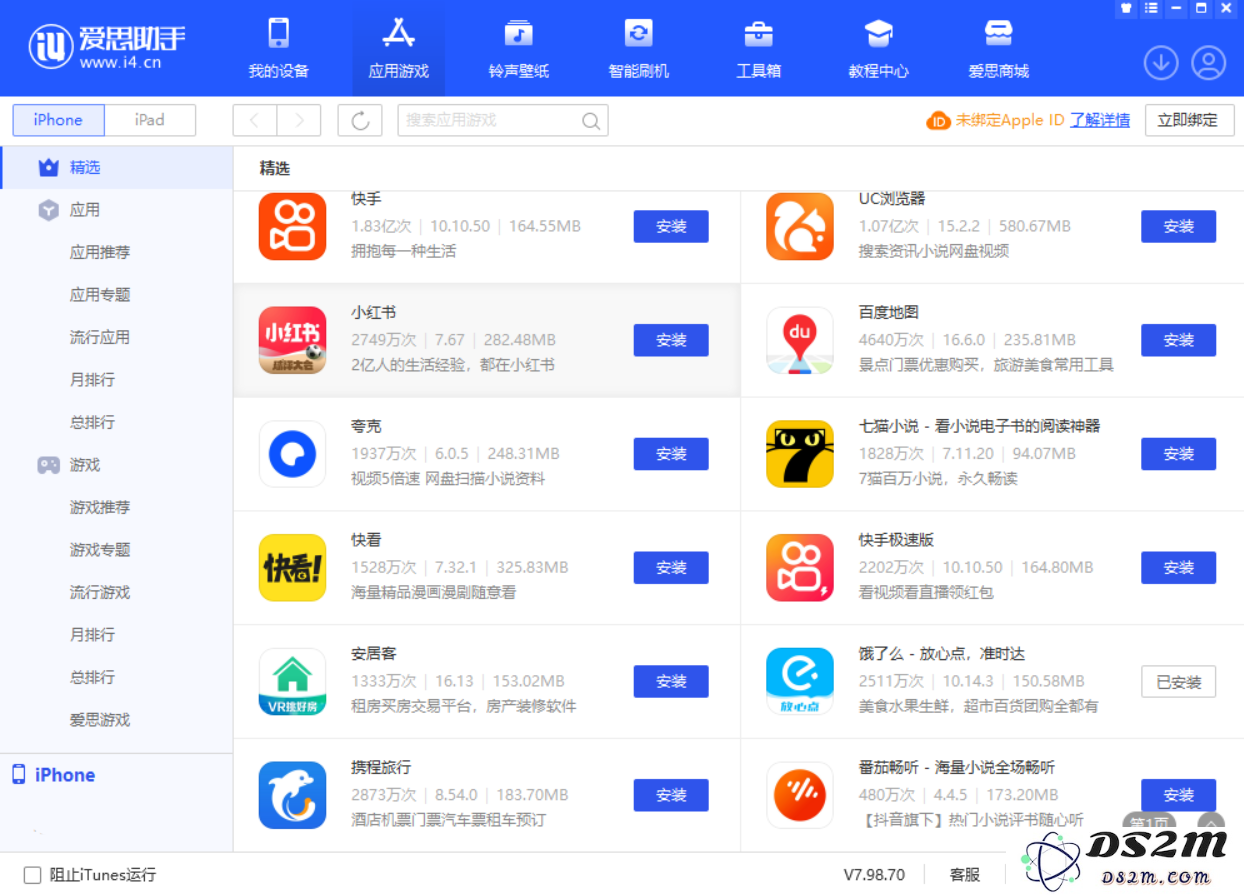Screen dimensions: 1244x895
Task: Click the 番茄畅听 app icon
Action: (800, 795)
